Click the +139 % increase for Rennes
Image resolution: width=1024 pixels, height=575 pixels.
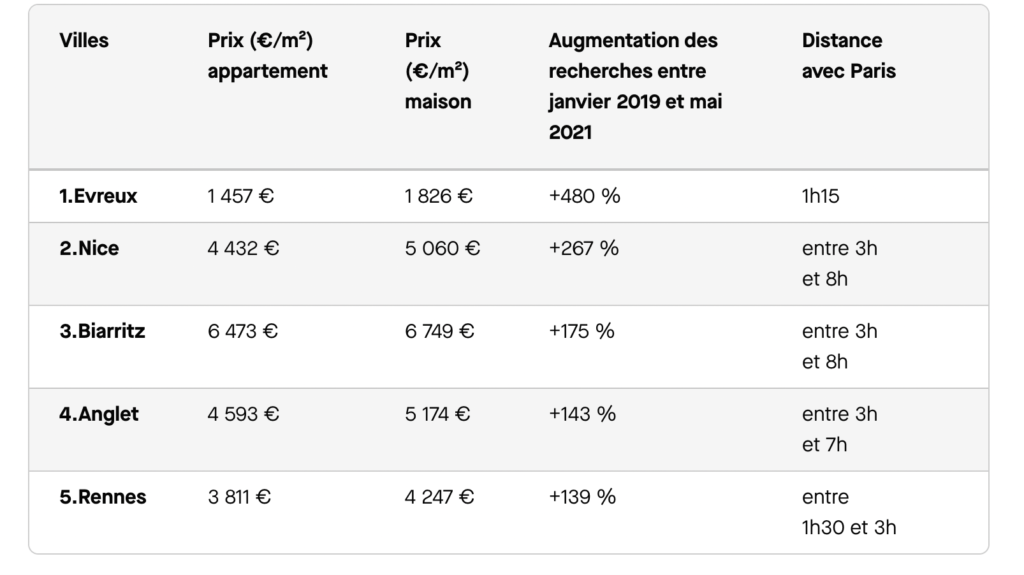click(x=582, y=497)
